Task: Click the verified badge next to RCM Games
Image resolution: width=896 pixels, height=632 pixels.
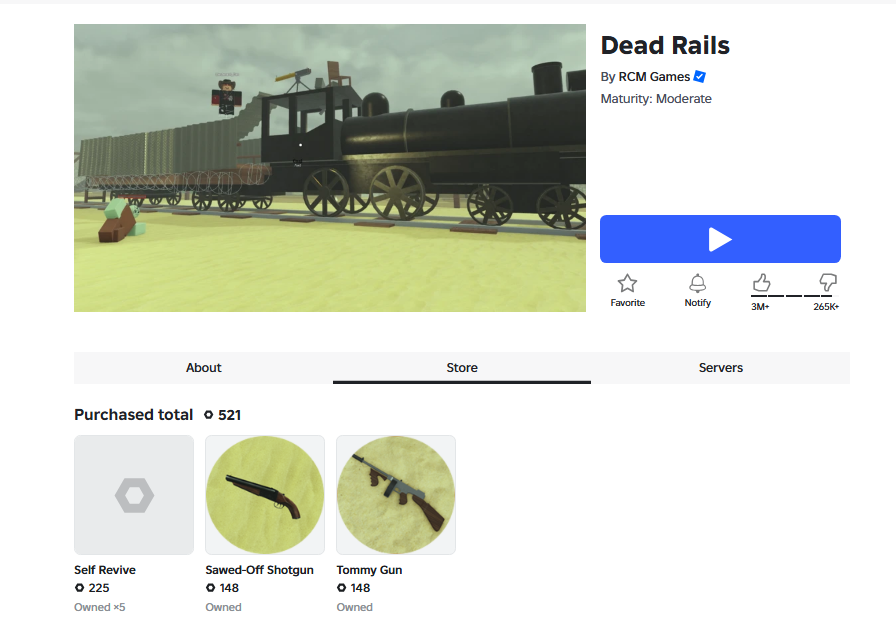Action: pyautogui.click(x=699, y=77)
